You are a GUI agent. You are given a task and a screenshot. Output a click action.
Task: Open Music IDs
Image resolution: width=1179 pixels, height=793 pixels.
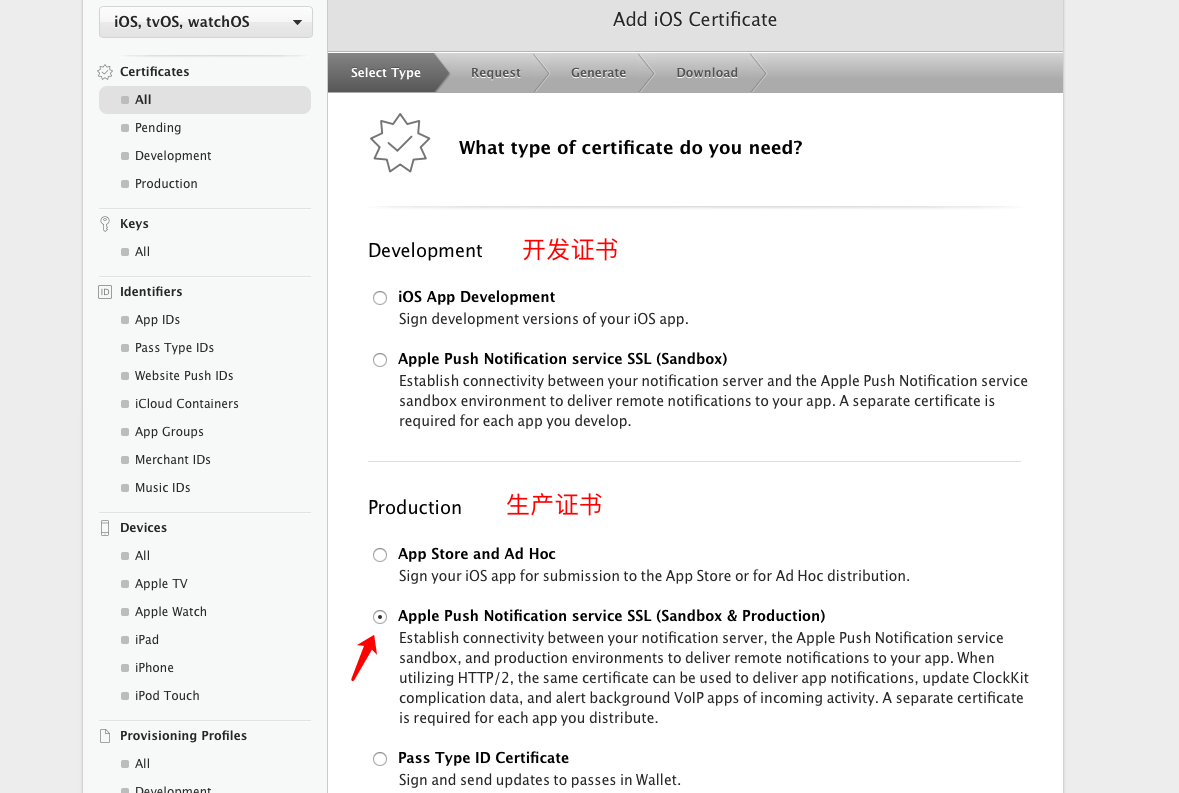click(x=162, y=487)
